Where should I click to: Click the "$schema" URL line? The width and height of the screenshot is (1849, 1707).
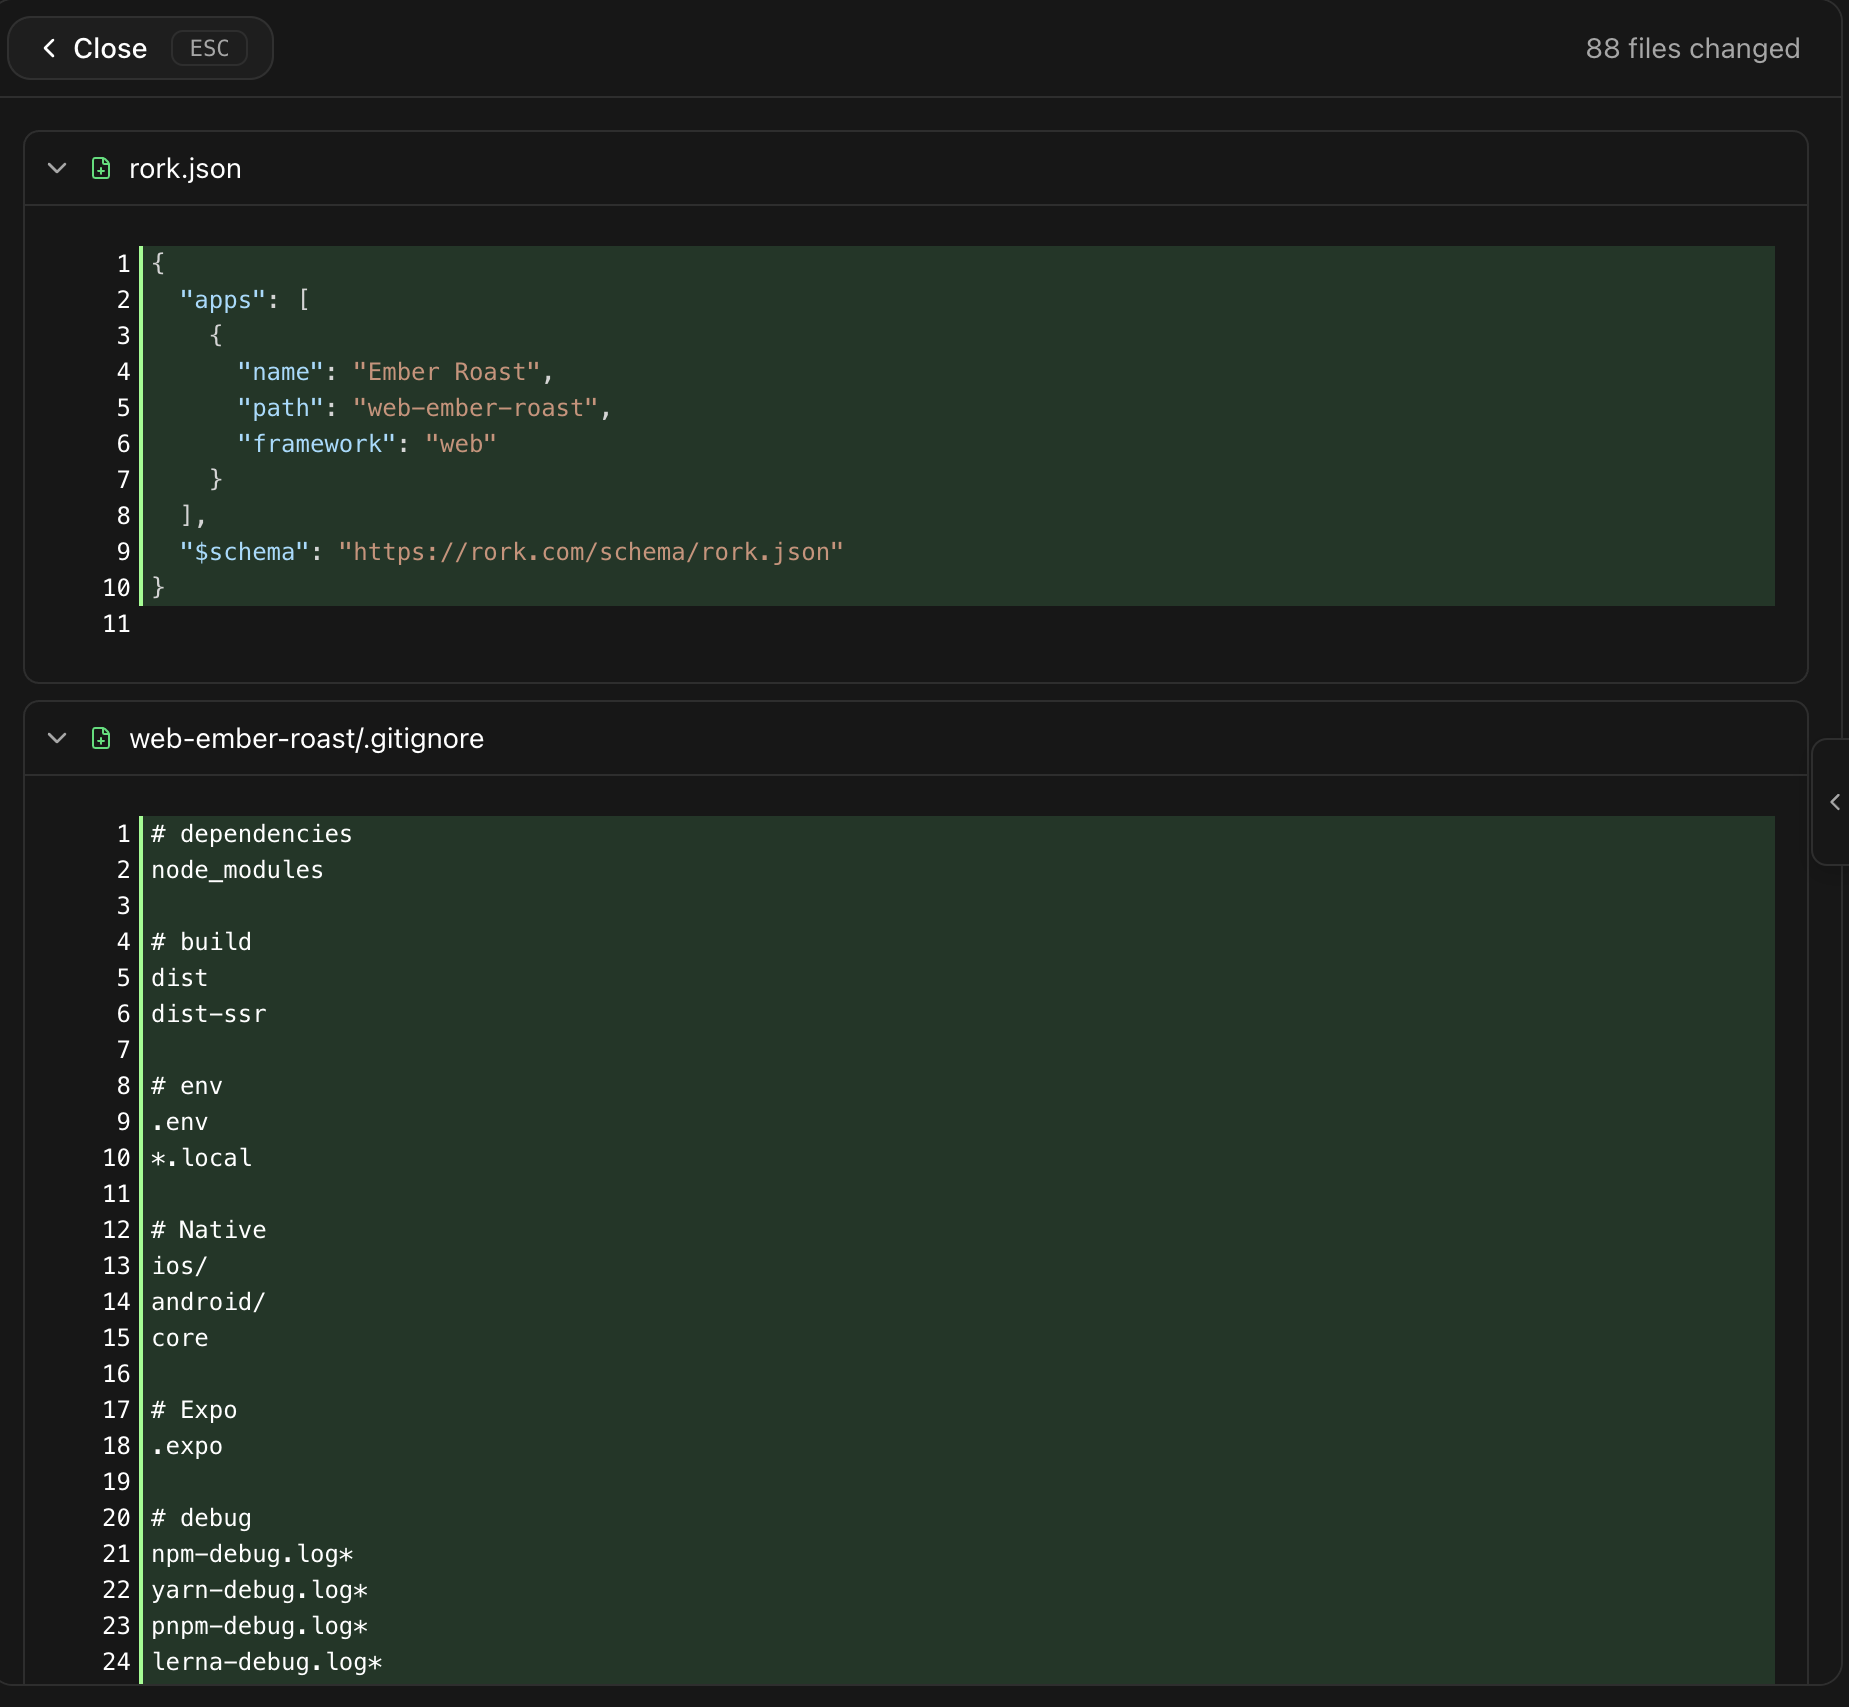pos(958,552)
